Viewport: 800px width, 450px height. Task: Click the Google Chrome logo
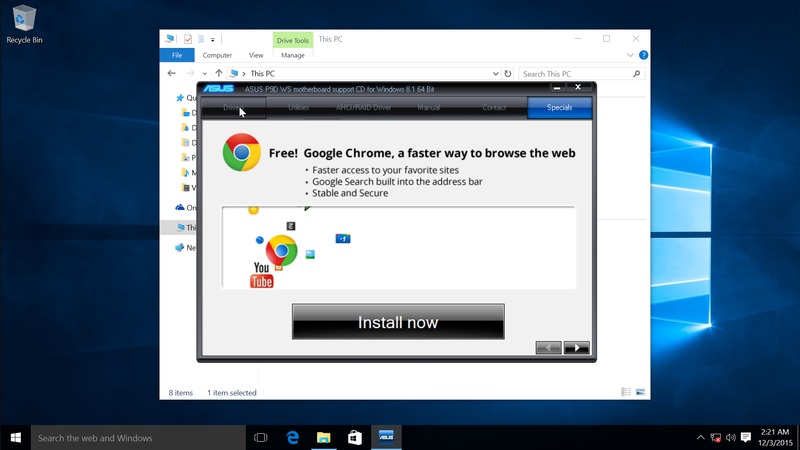point(242,152)
